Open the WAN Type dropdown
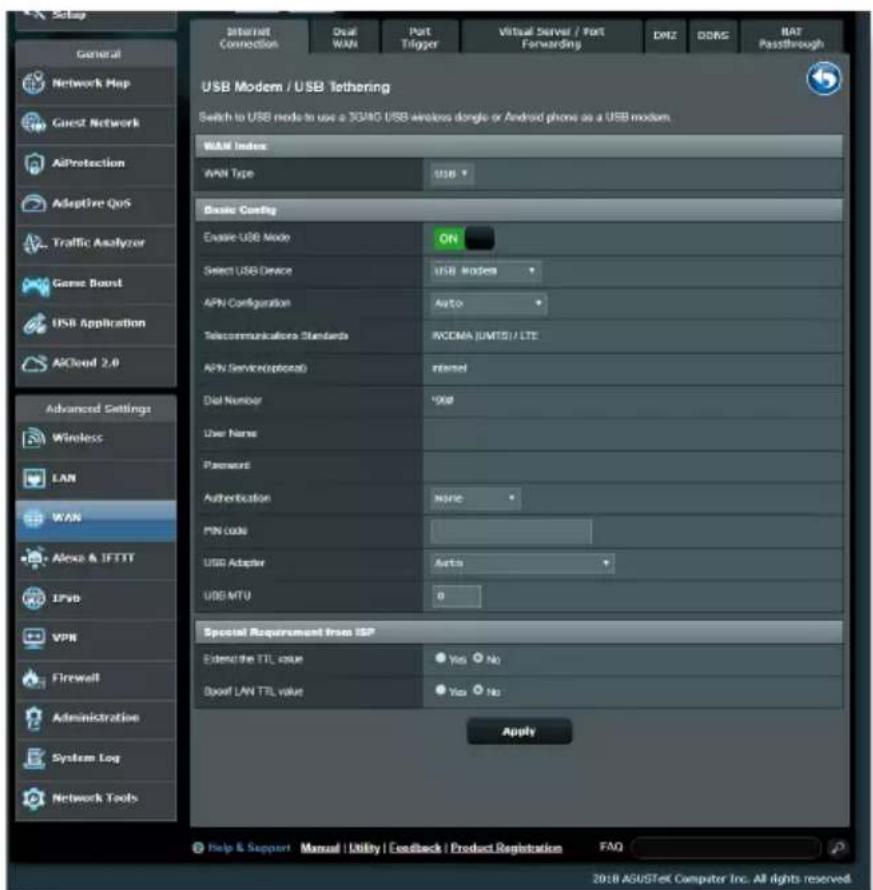873x890 pixels. tap(451, 174)
